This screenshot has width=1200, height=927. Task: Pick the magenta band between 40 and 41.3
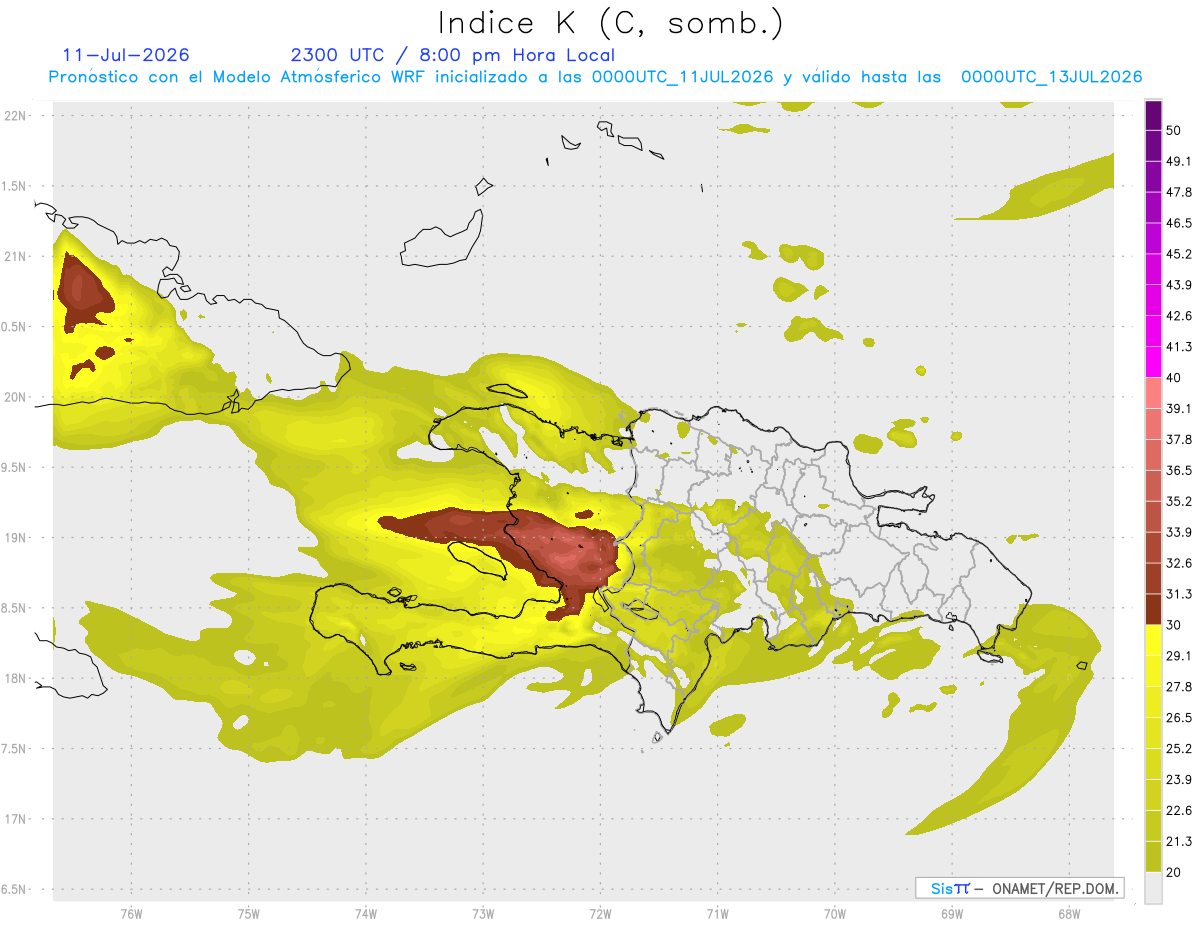click(1153, 362)
